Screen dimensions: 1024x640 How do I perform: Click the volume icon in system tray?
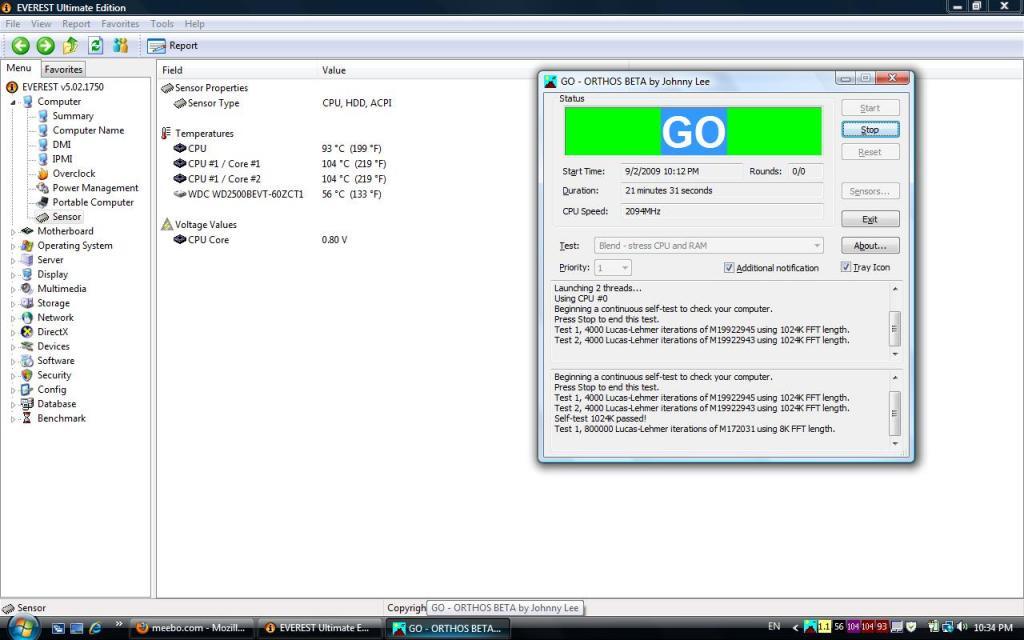pyautogui.click(x=961, y=627)
